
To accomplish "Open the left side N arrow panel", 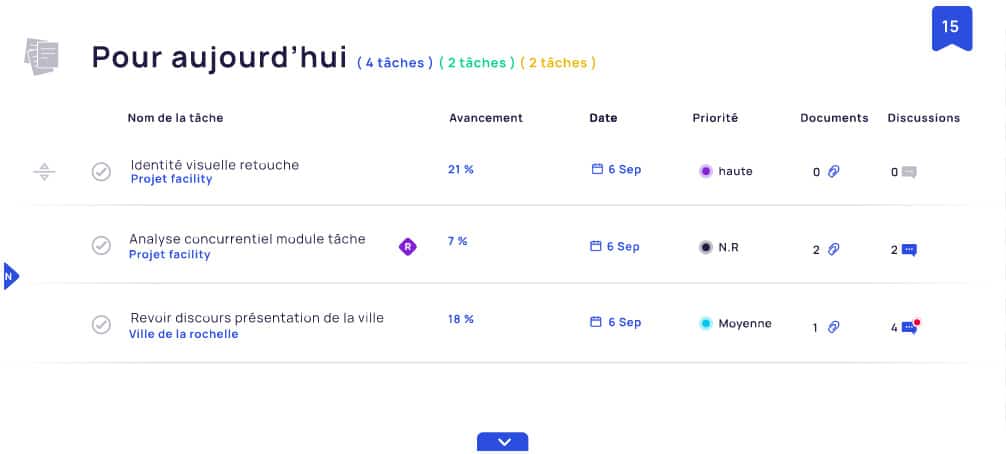I will [11, 276].
